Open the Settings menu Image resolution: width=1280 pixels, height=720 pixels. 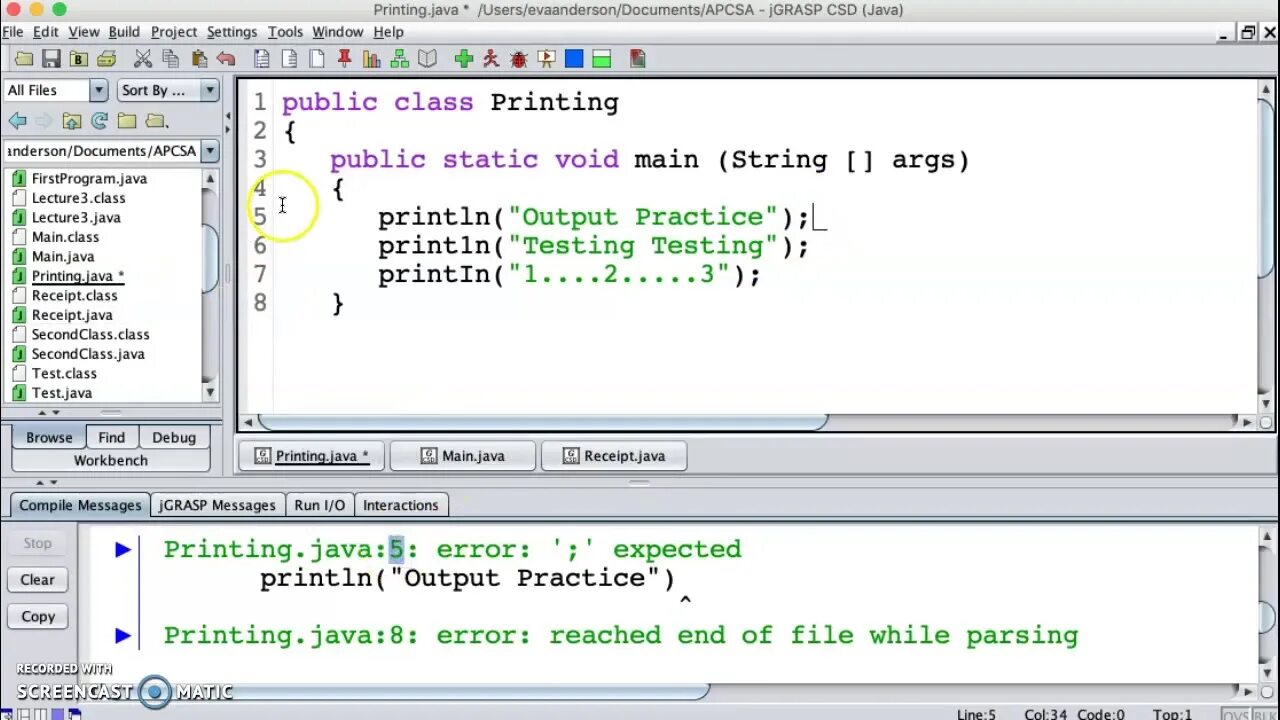(231, 32)
